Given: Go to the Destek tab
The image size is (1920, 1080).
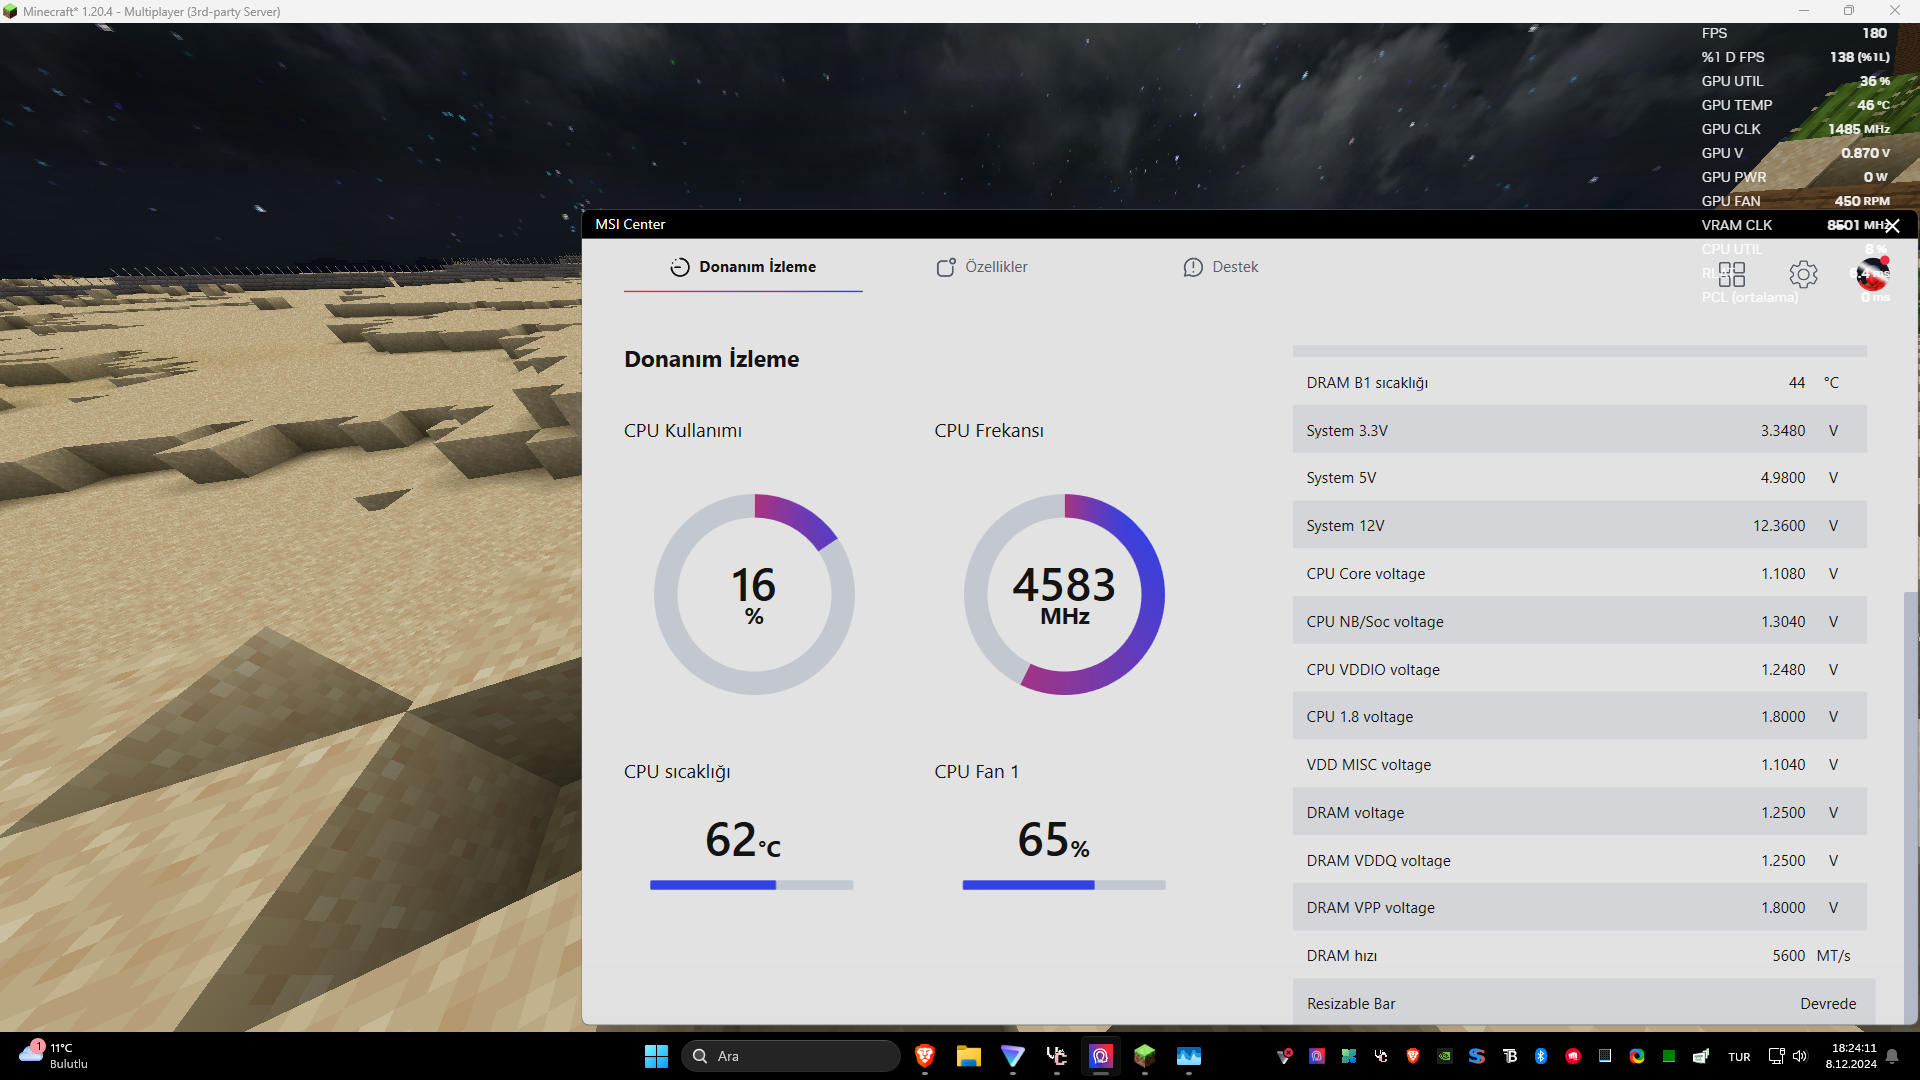Looking at the screenshot, I should pyautogui.click(x=1221, y=267).
